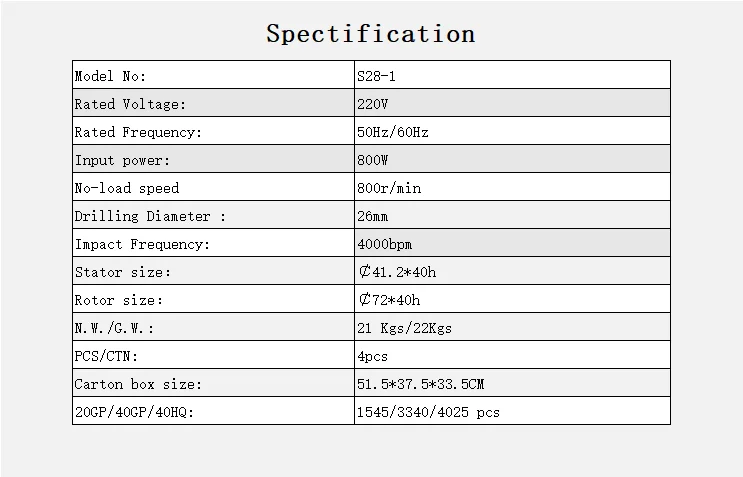
Task: Select the Input power: label
Action: point(123,160)
